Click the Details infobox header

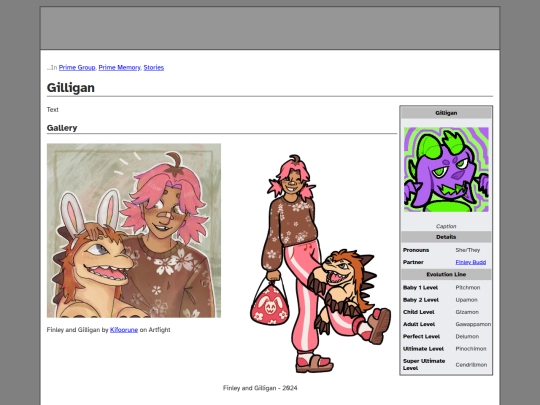[x=446, y=237]
